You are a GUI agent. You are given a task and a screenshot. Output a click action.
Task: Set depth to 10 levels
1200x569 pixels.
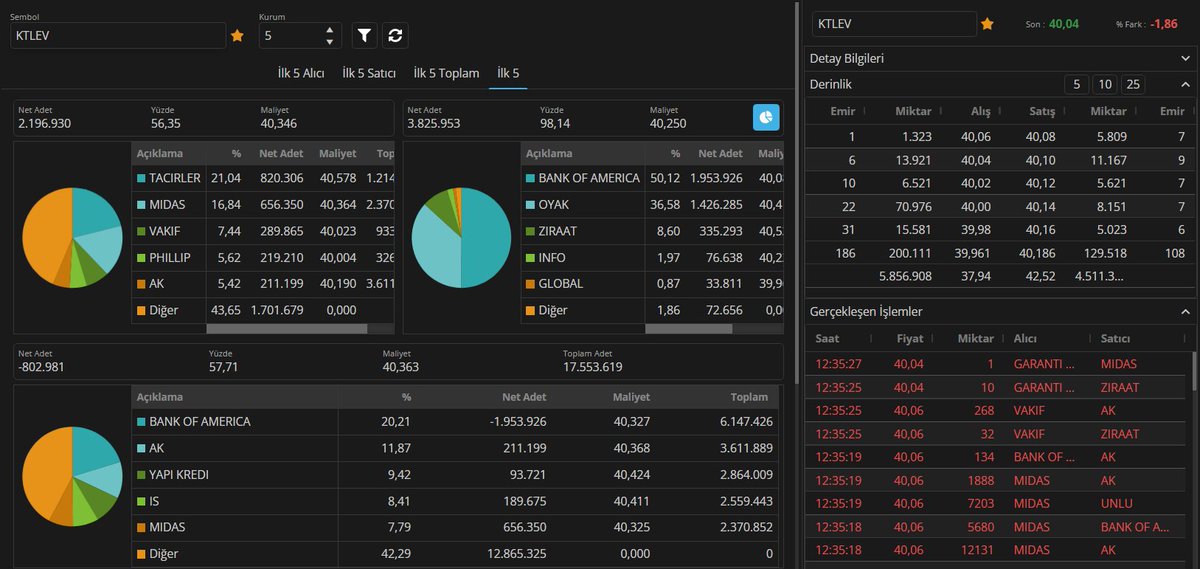tap(1104, 84)
